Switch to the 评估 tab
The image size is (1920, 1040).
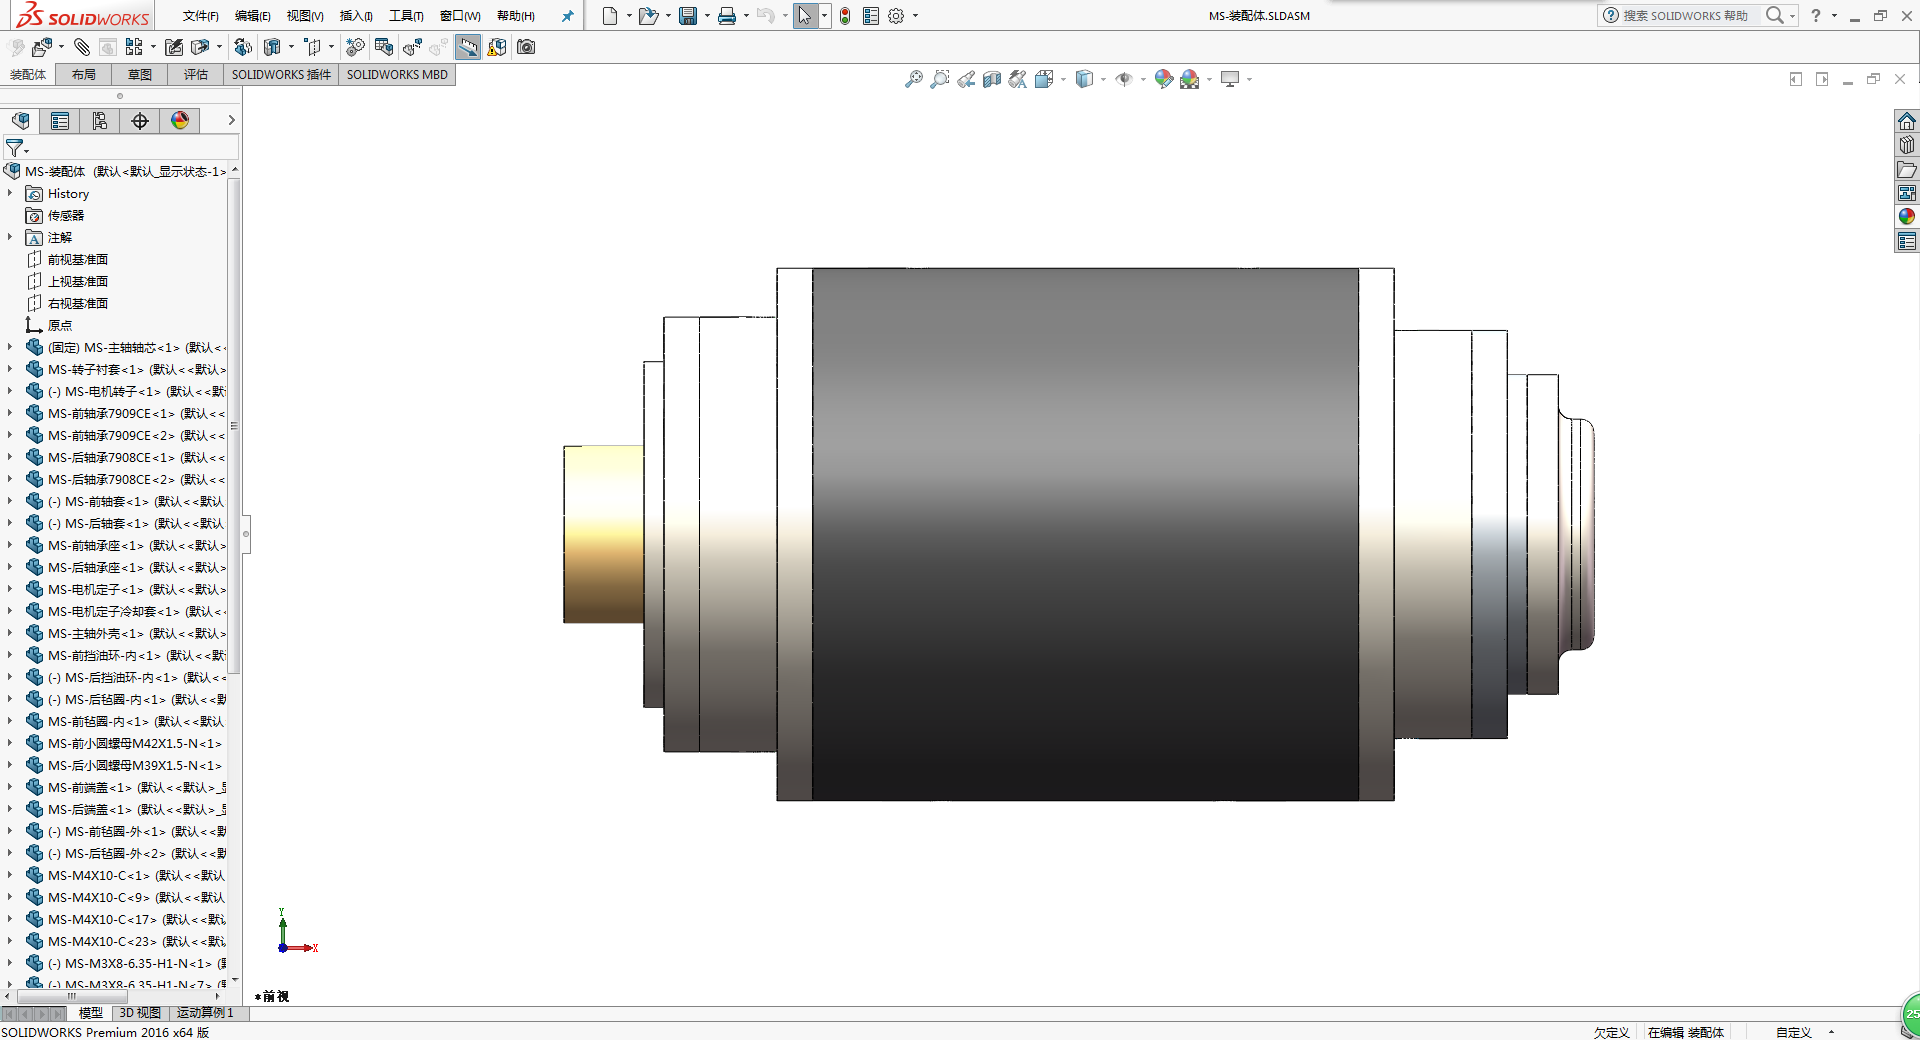(x=196, y=75)
